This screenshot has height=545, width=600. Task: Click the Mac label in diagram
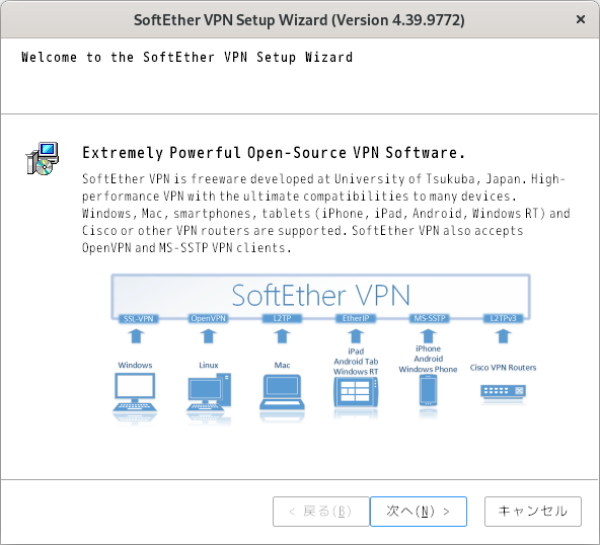[282, 365]
